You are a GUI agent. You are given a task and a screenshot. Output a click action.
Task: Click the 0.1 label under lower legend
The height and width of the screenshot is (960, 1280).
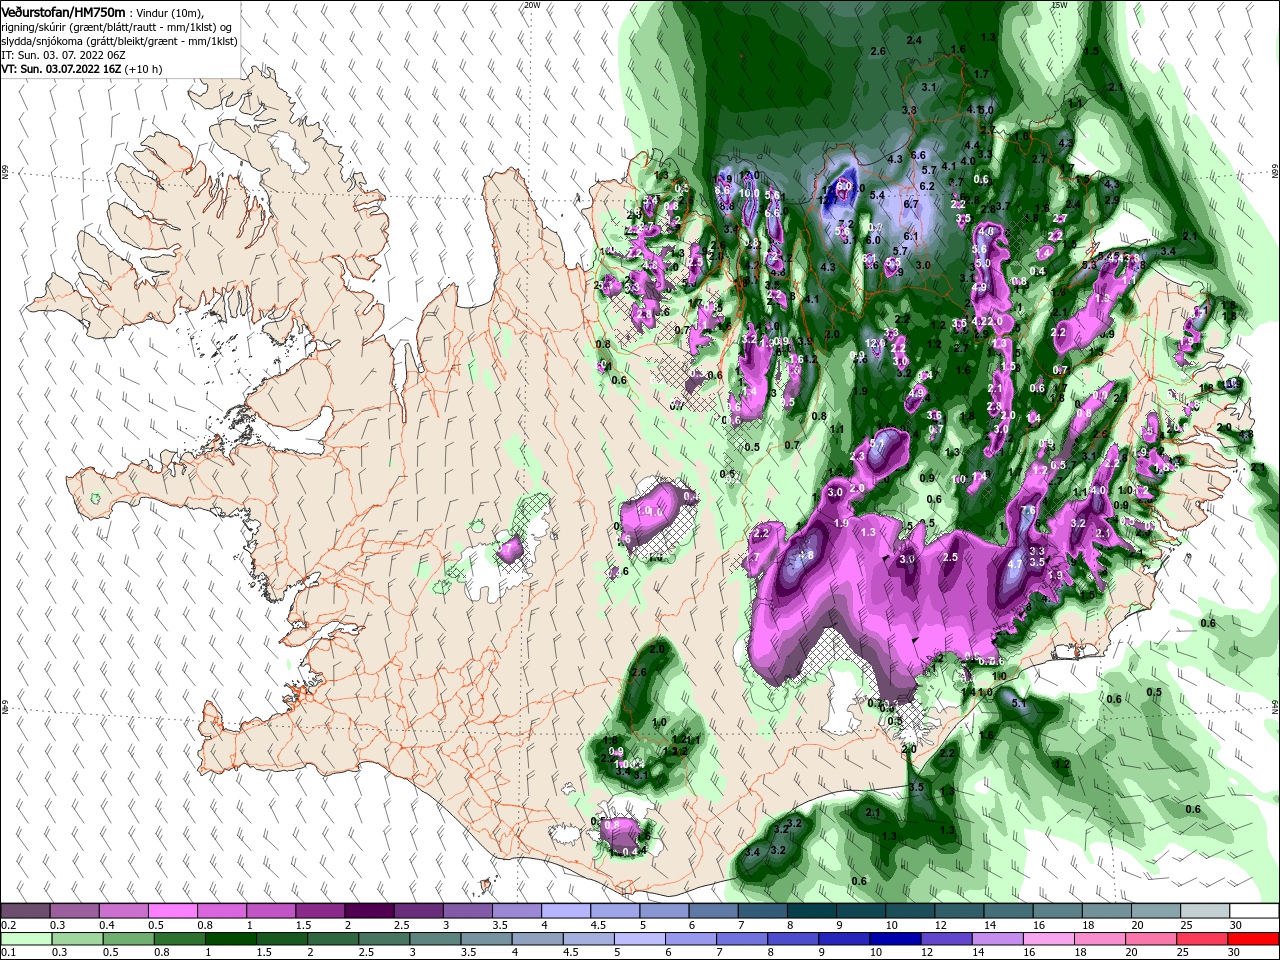[7, 953]
